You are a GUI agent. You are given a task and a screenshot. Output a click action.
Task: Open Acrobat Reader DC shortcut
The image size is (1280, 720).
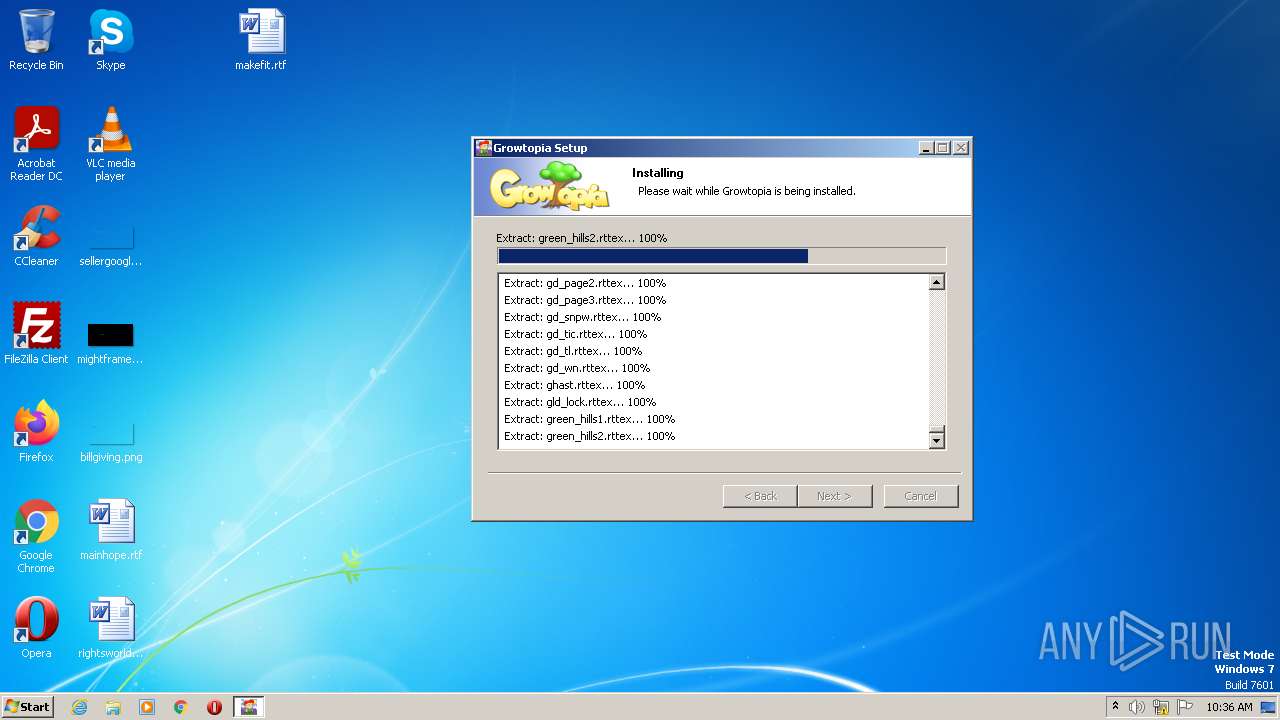click(36, 143)
